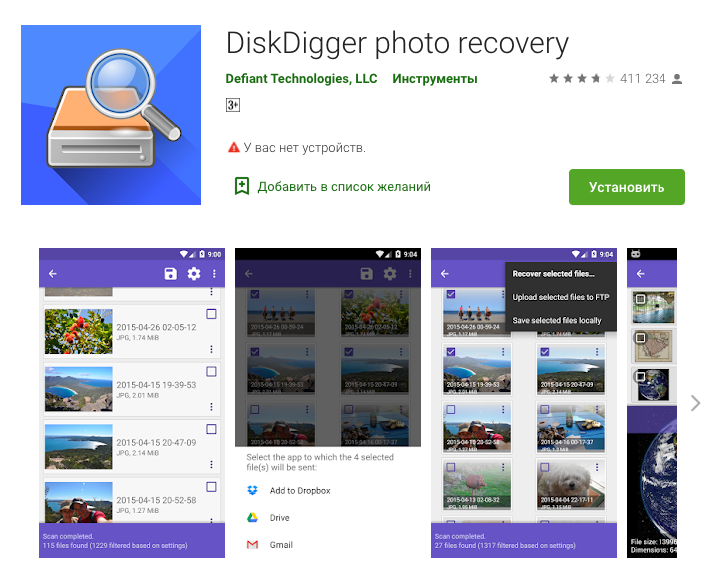Click the Dropbox icon

coord(253,490)
